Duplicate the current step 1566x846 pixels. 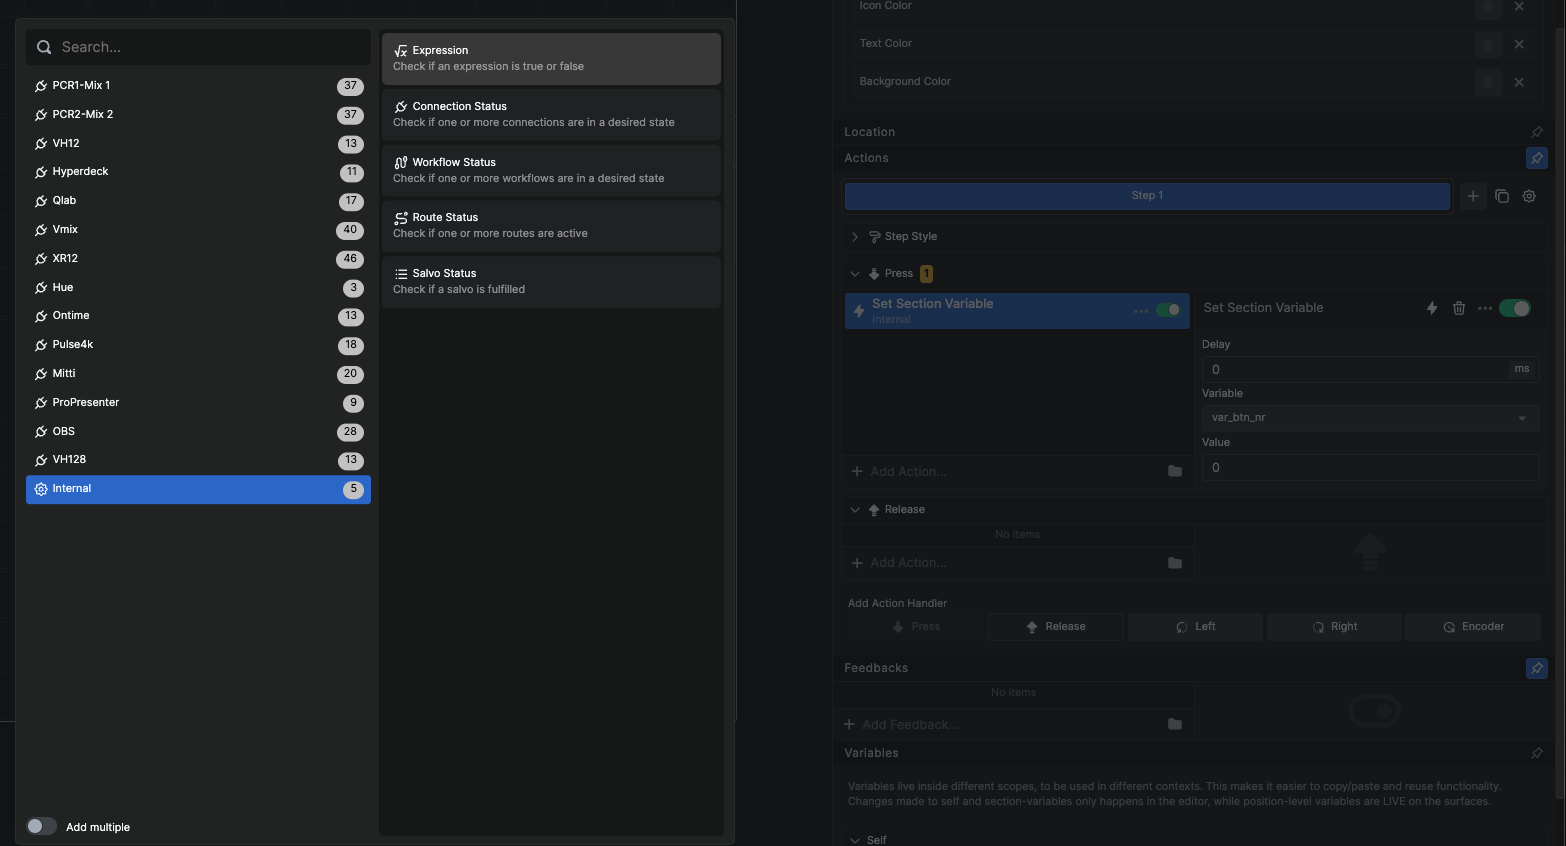click(x=1501, y=196)
